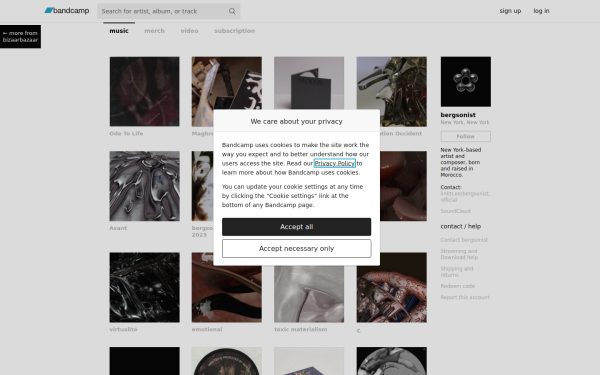Open the virtualité album cover
This screenshot has height=375, width=600.
point(144,287)
